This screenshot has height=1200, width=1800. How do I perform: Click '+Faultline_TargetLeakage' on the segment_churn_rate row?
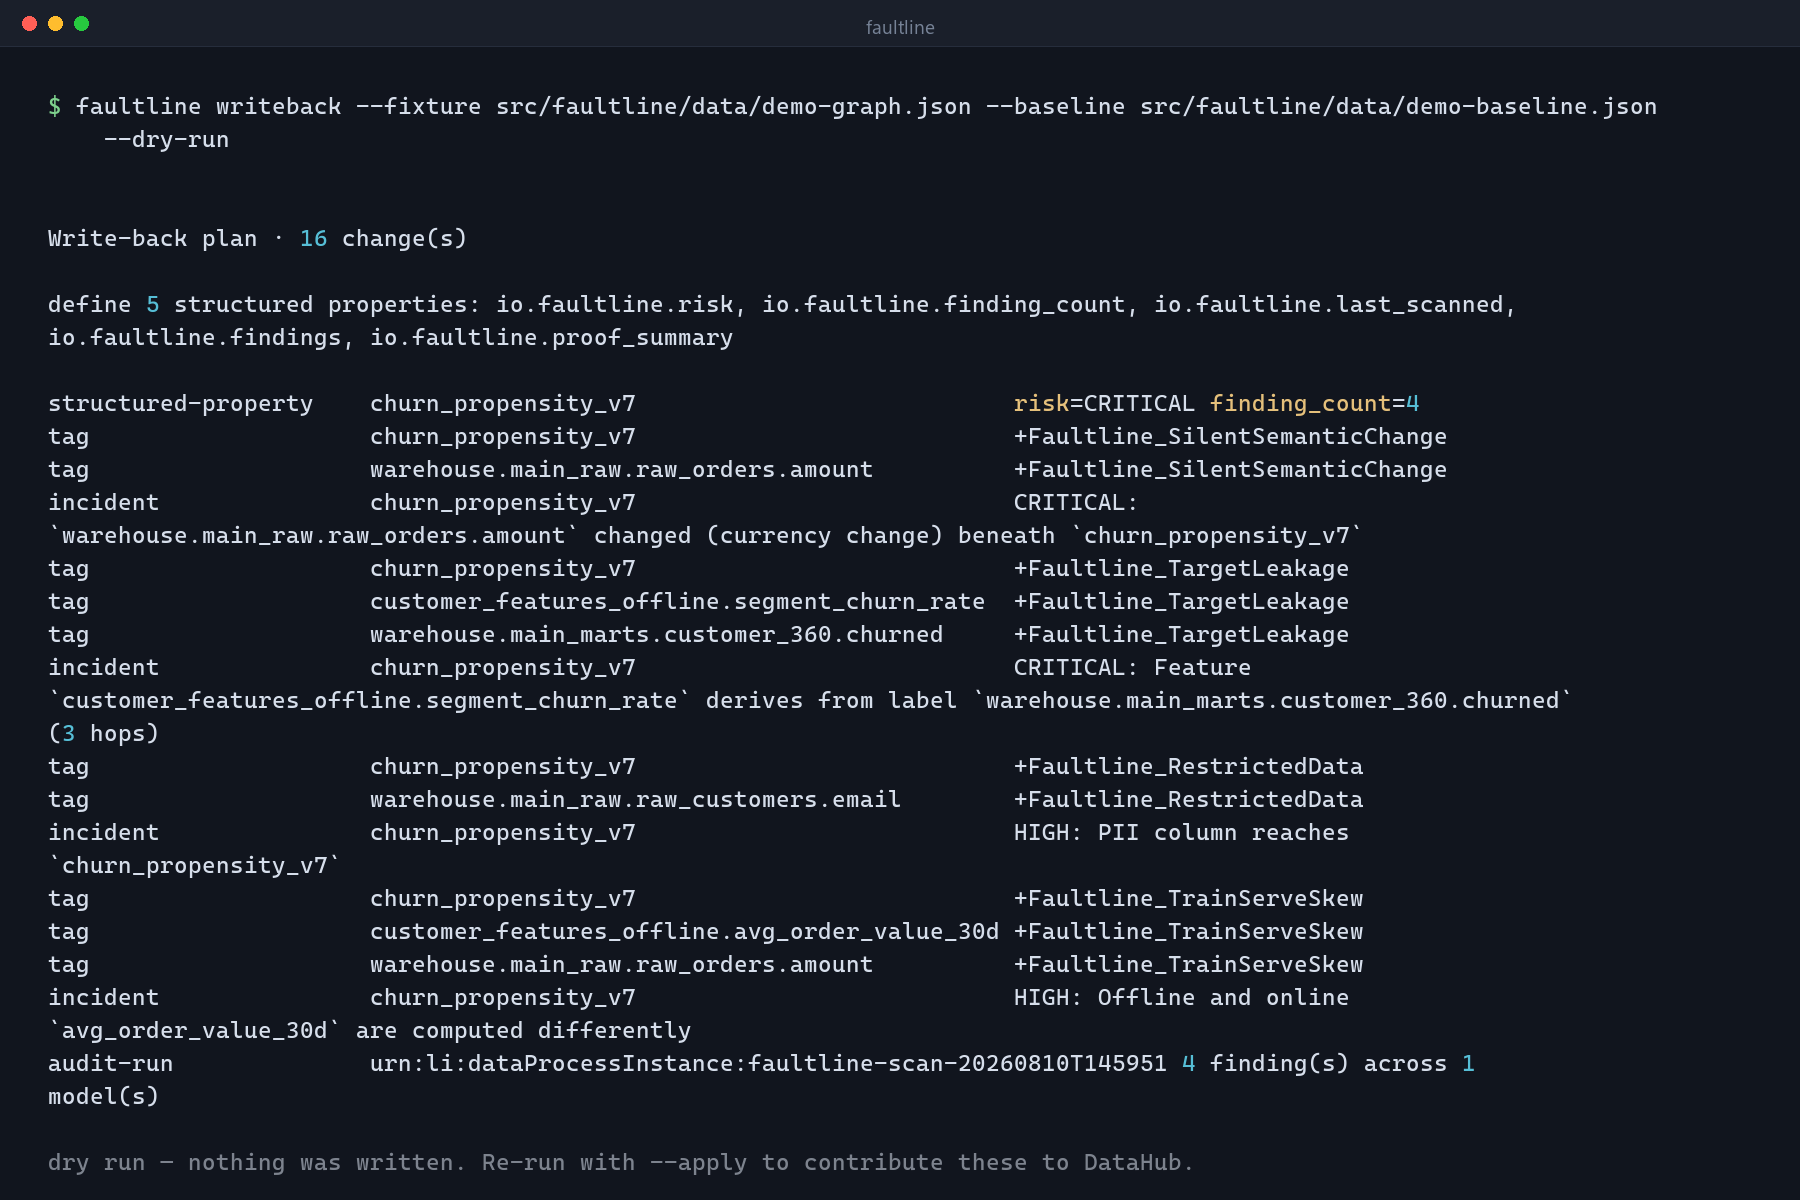coord(1182,601)
